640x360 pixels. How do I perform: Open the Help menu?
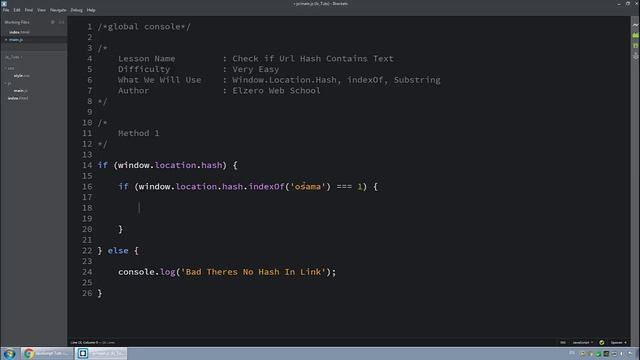coord(91,10)
